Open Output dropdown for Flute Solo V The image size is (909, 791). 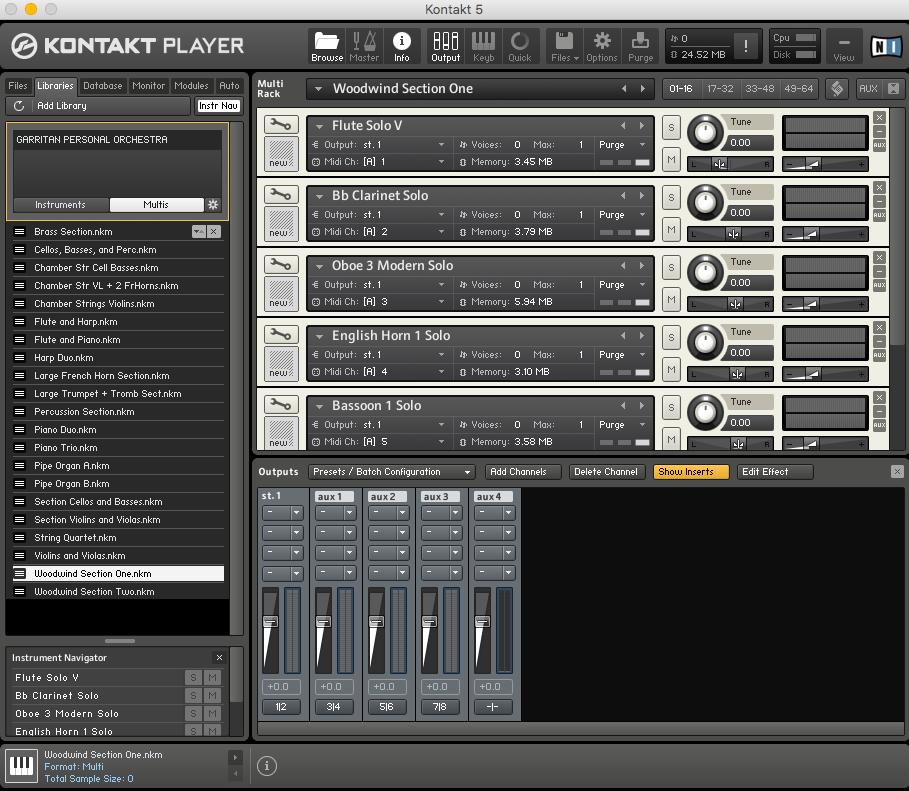click(442, 144)
